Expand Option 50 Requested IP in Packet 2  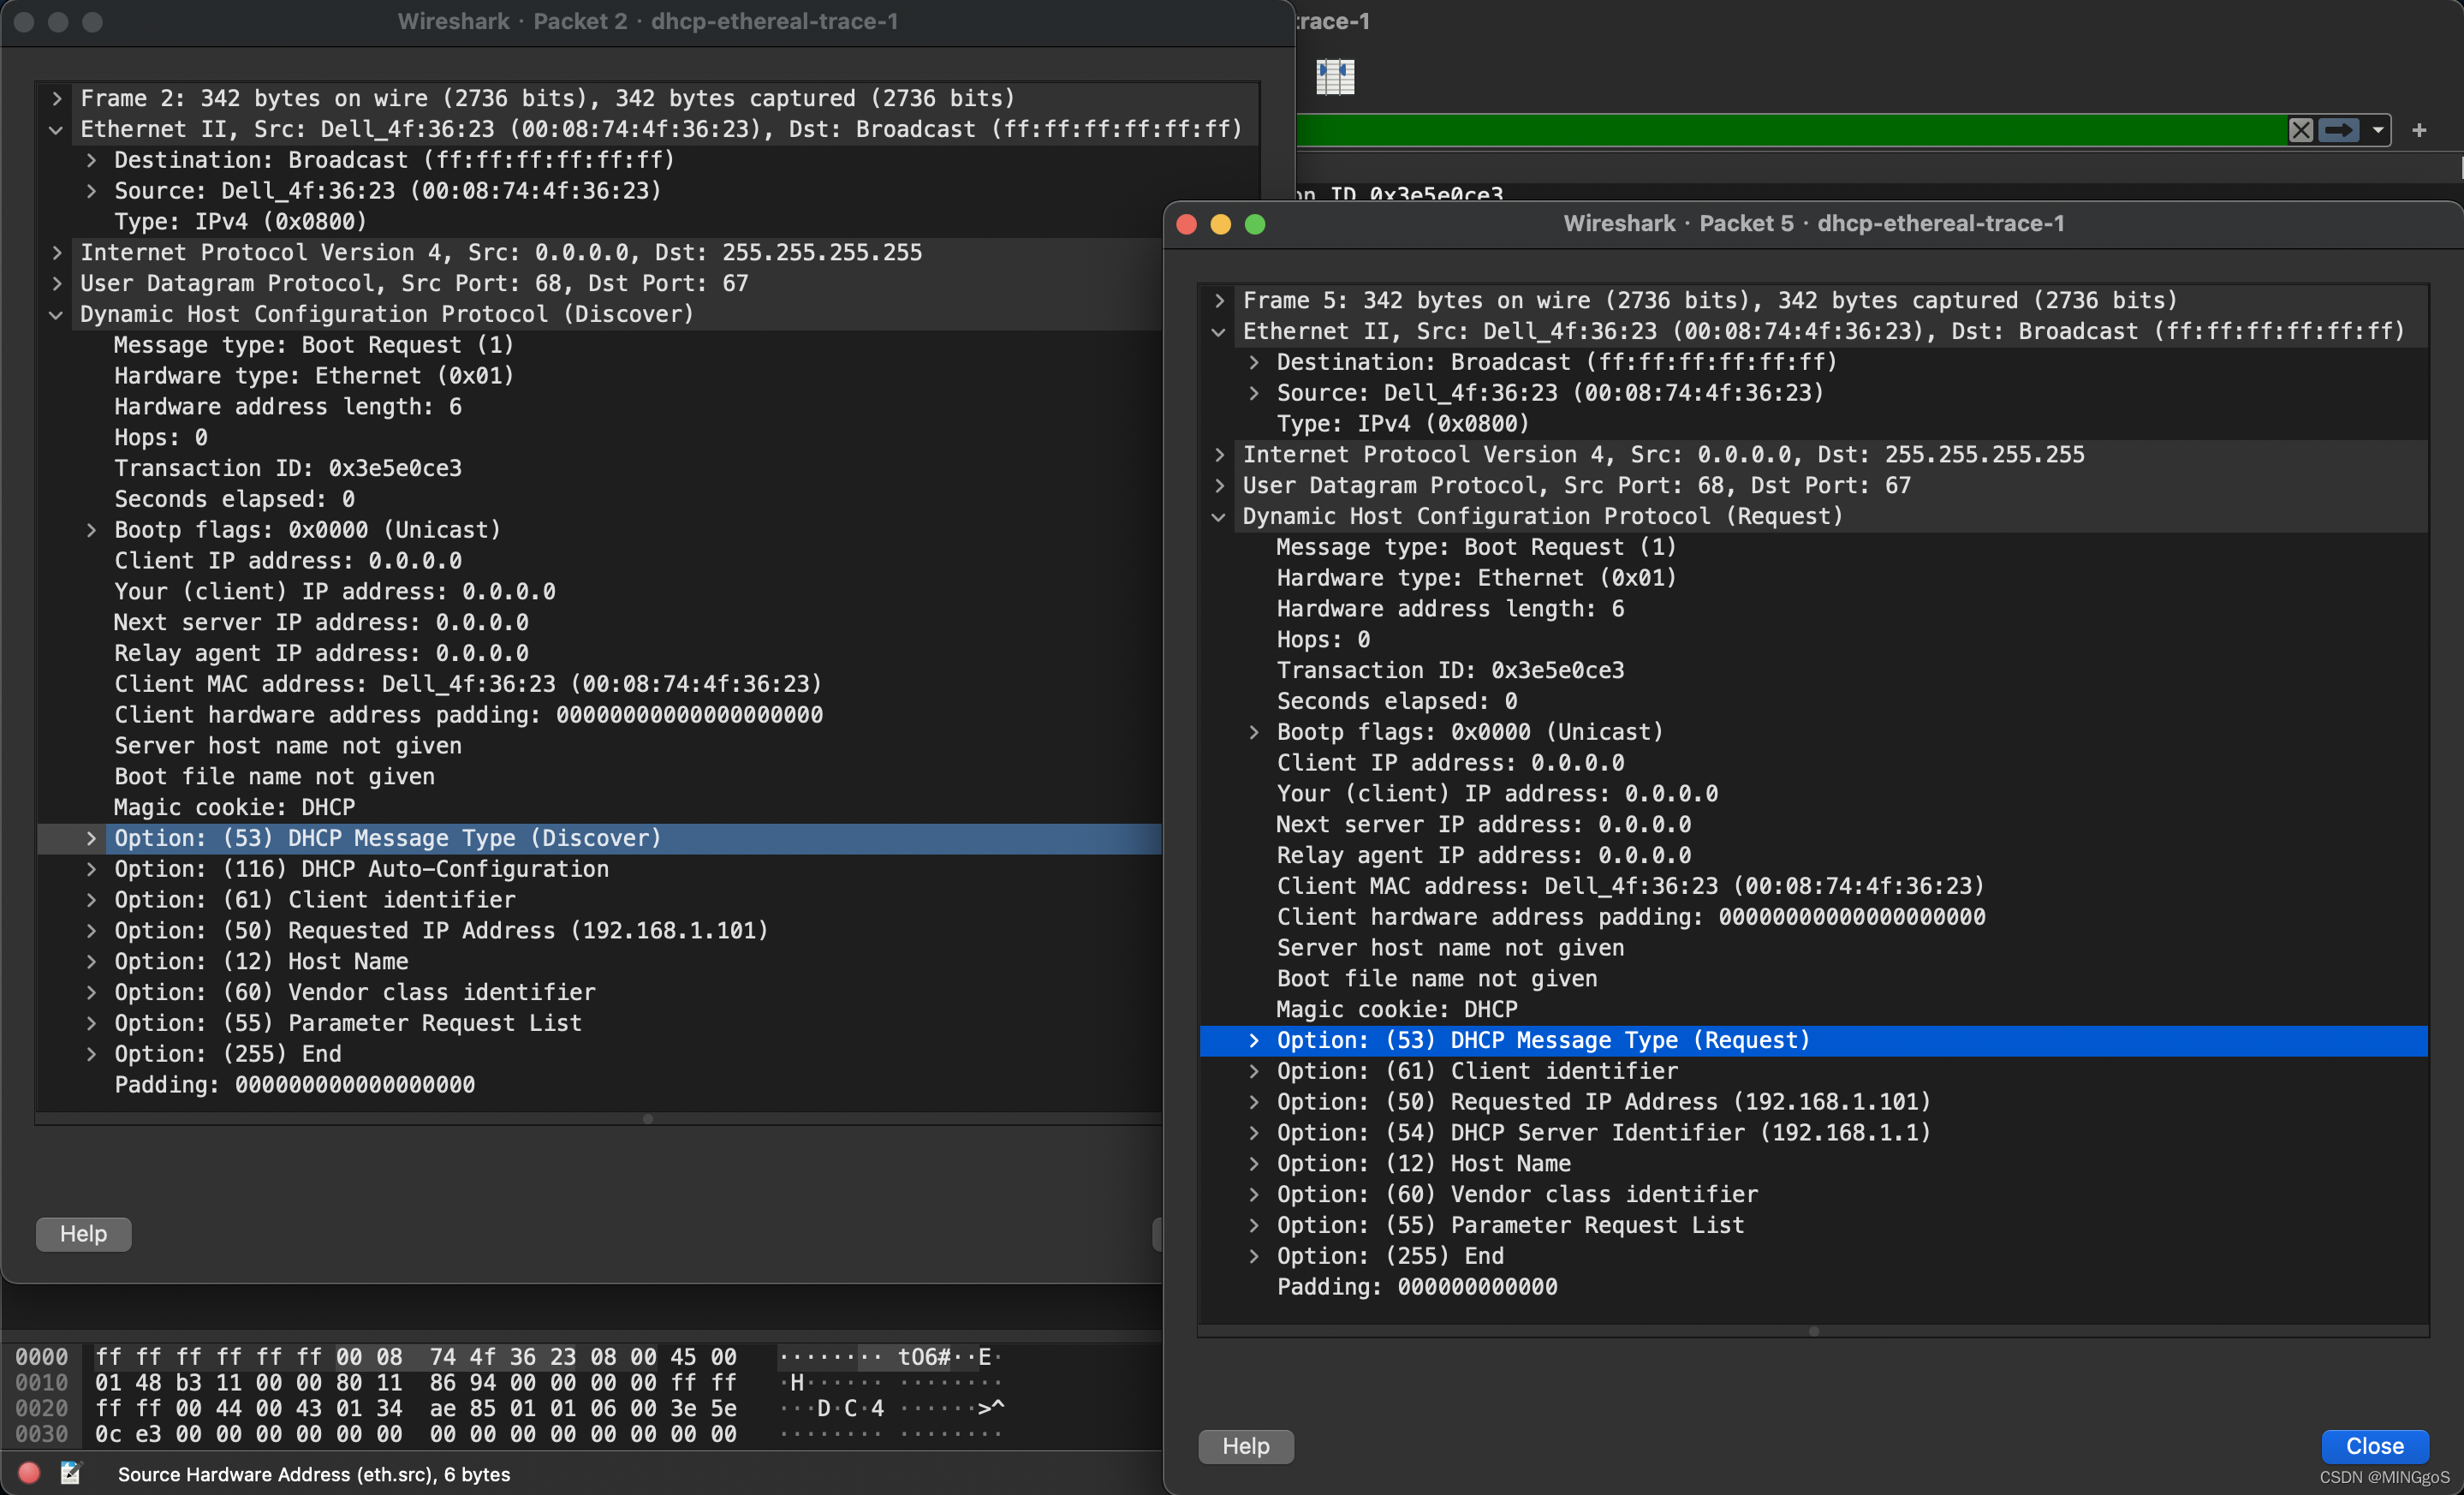91,931
